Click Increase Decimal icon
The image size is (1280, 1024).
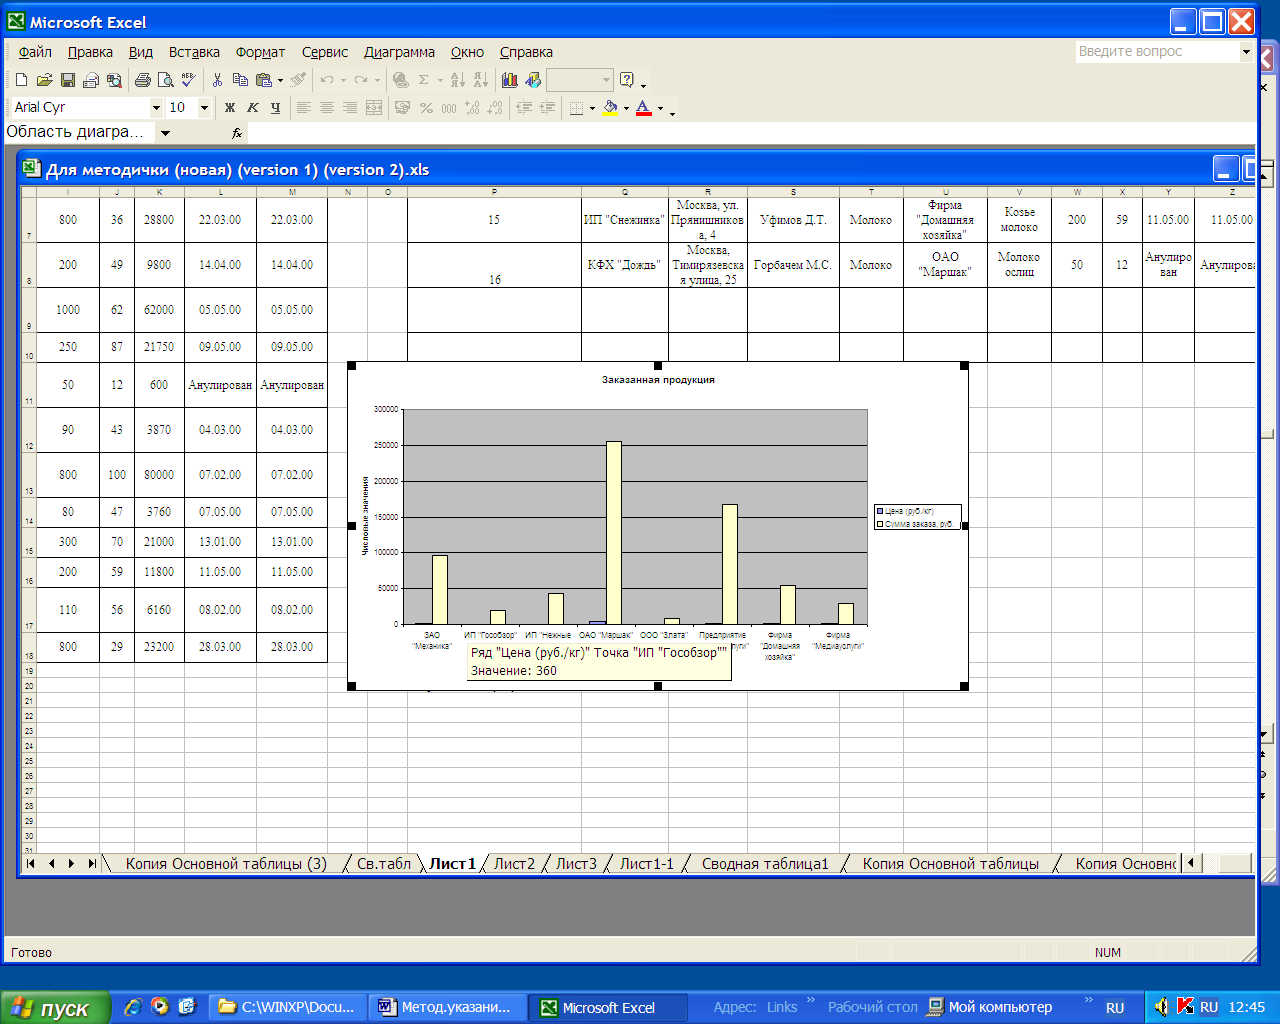tap(472, 107)
